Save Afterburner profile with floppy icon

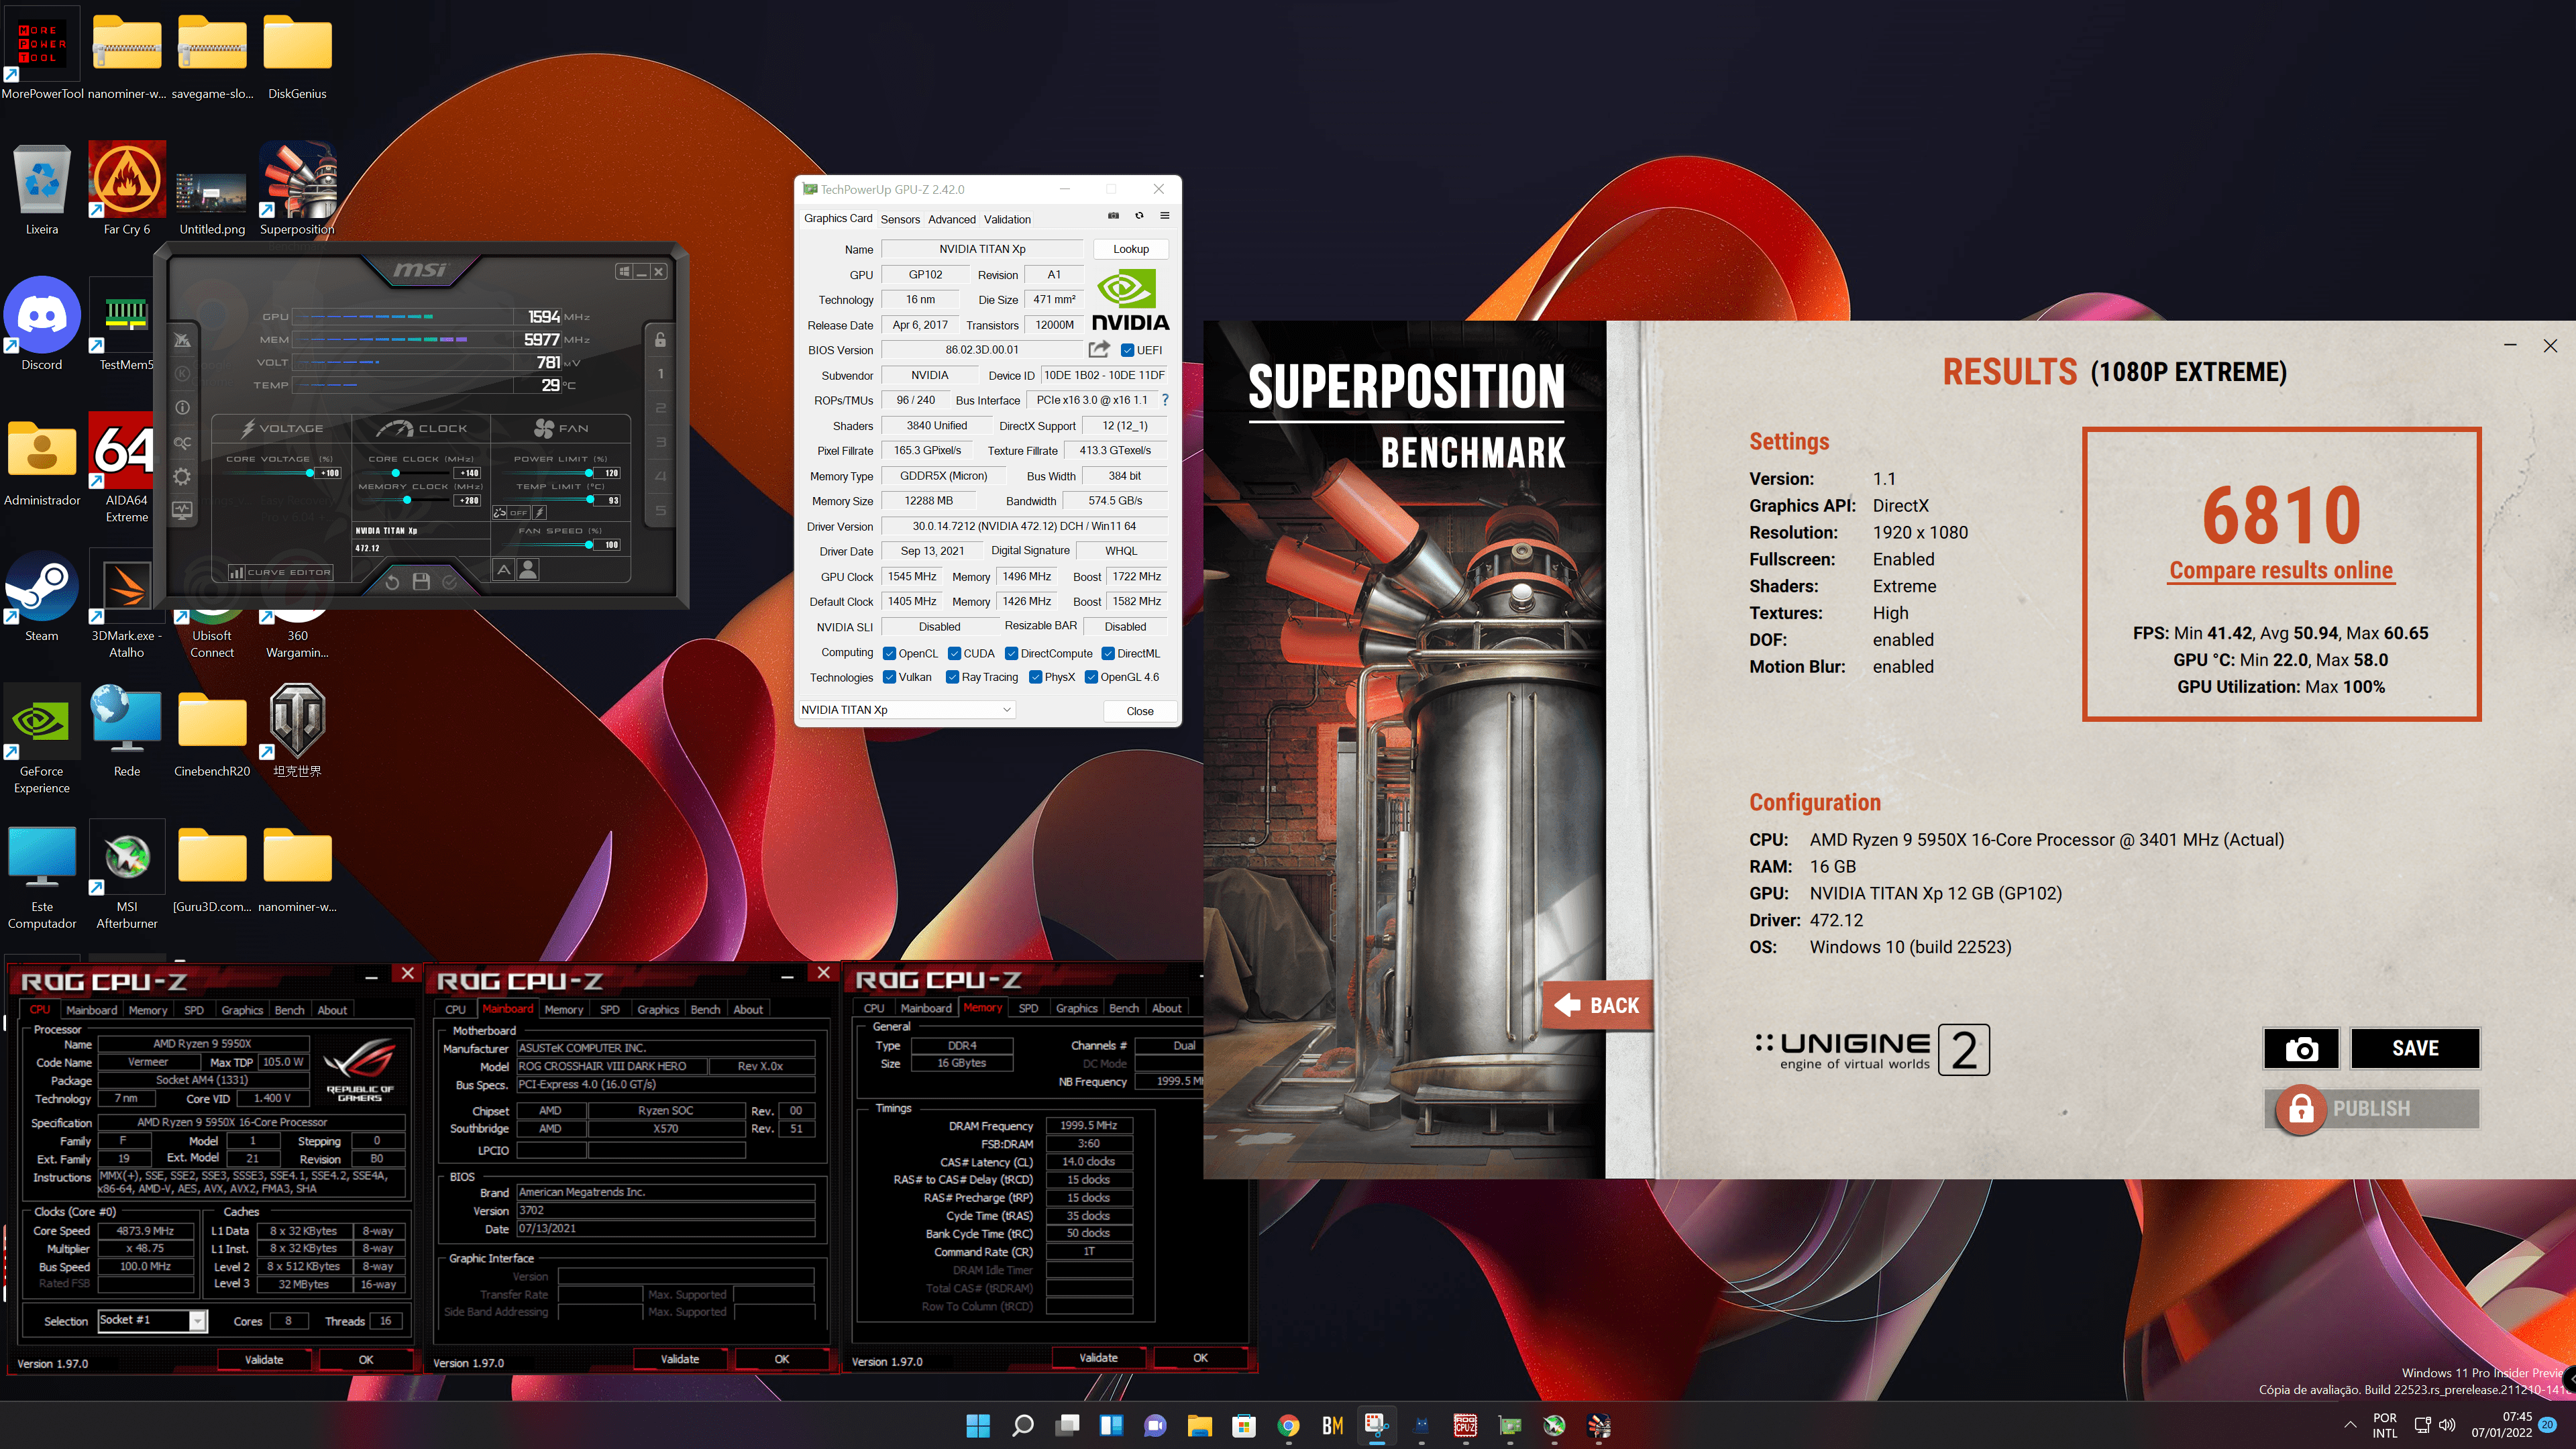coord(421,582)
